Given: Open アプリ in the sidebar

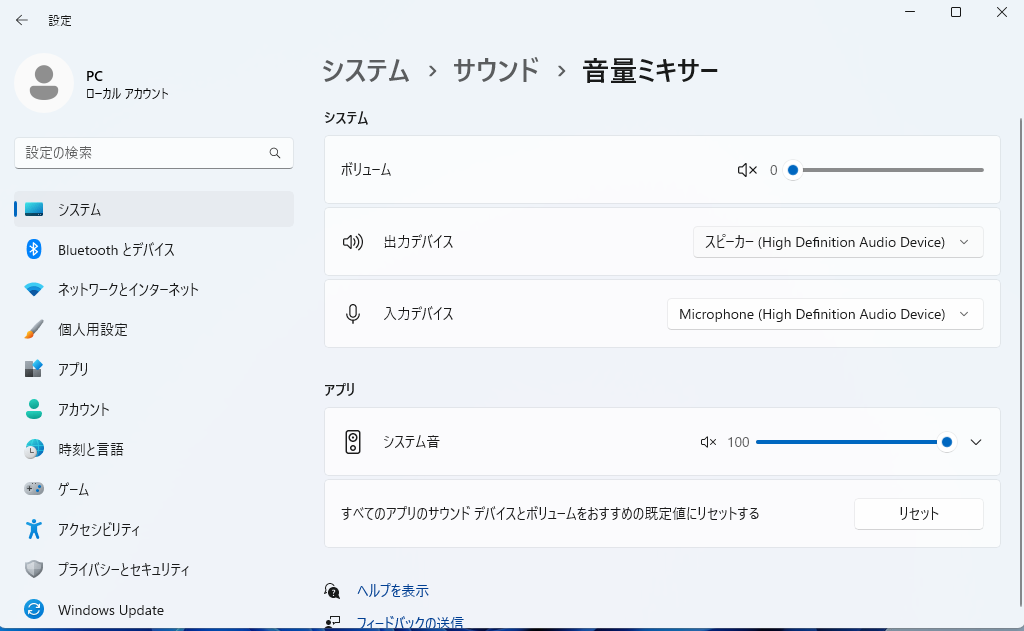Looking at the screenshot, I should click(73, 370).
